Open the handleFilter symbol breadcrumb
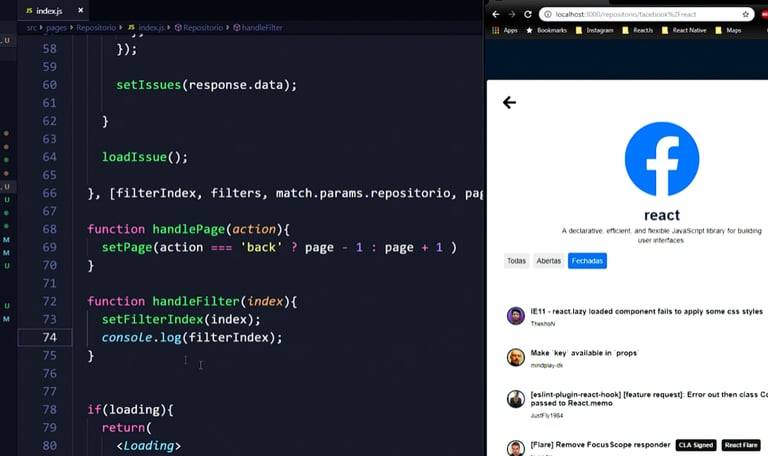 258,27
